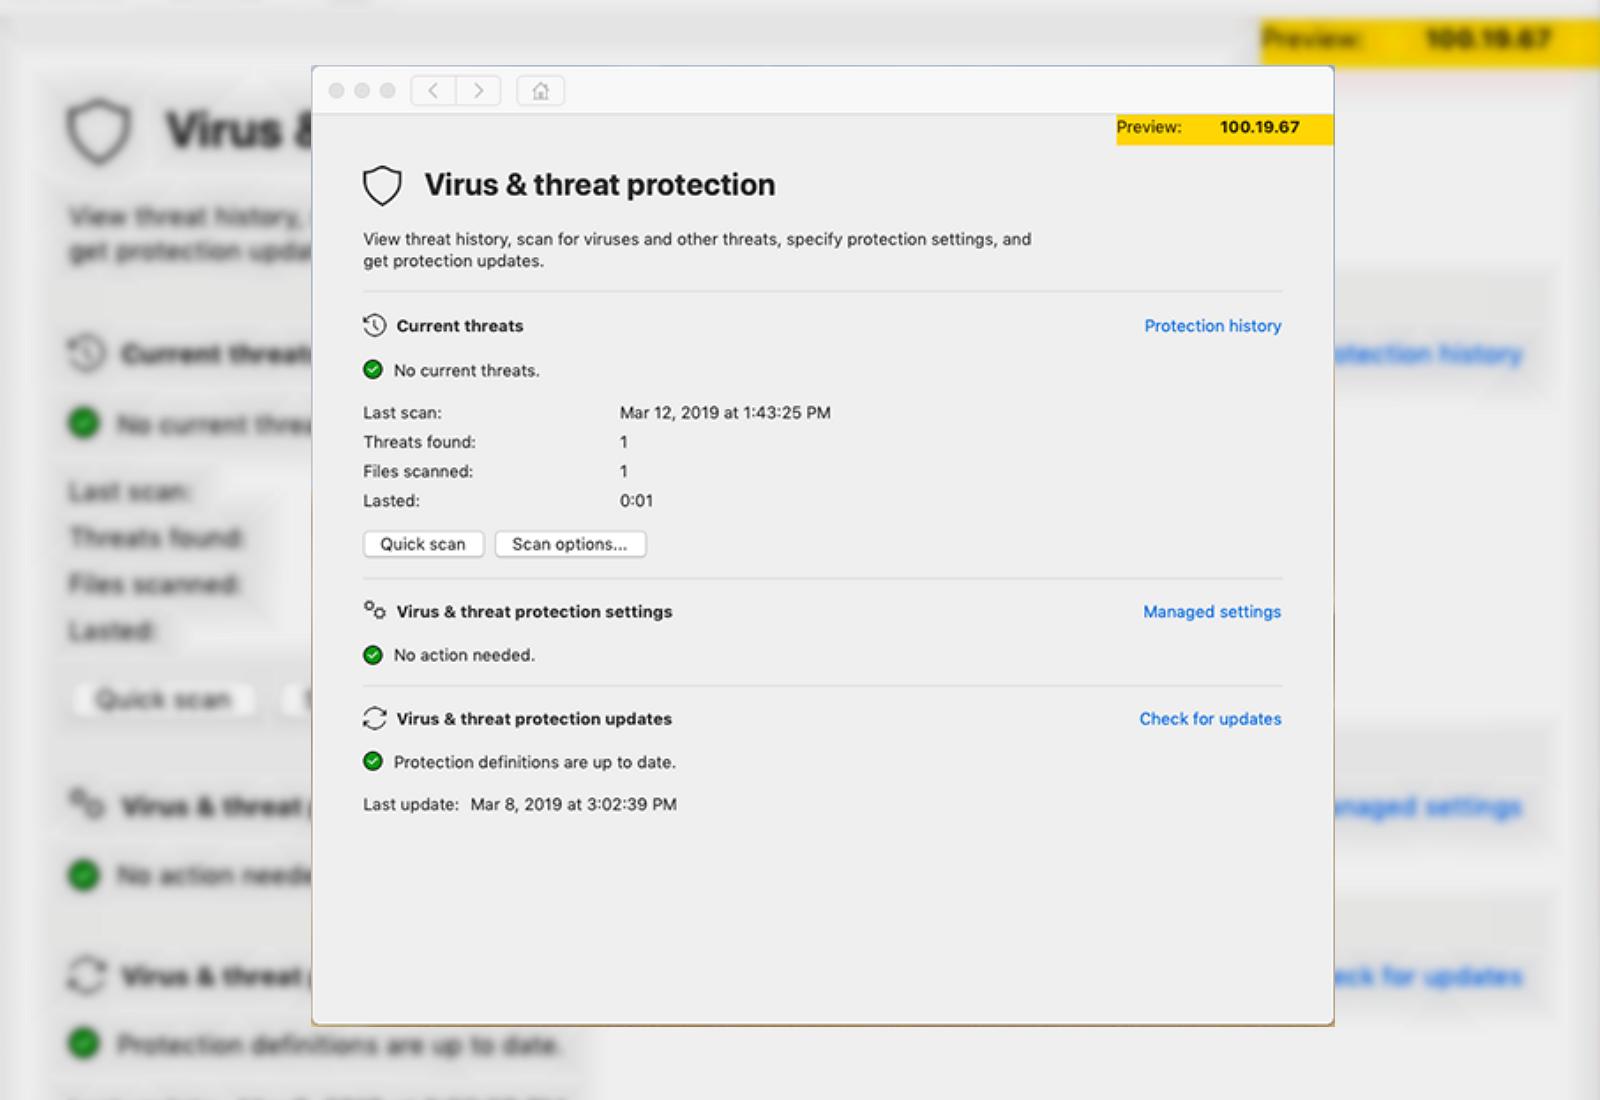
Task: Click Virus & threat protection settings title
Action: (x=534, y=612)
